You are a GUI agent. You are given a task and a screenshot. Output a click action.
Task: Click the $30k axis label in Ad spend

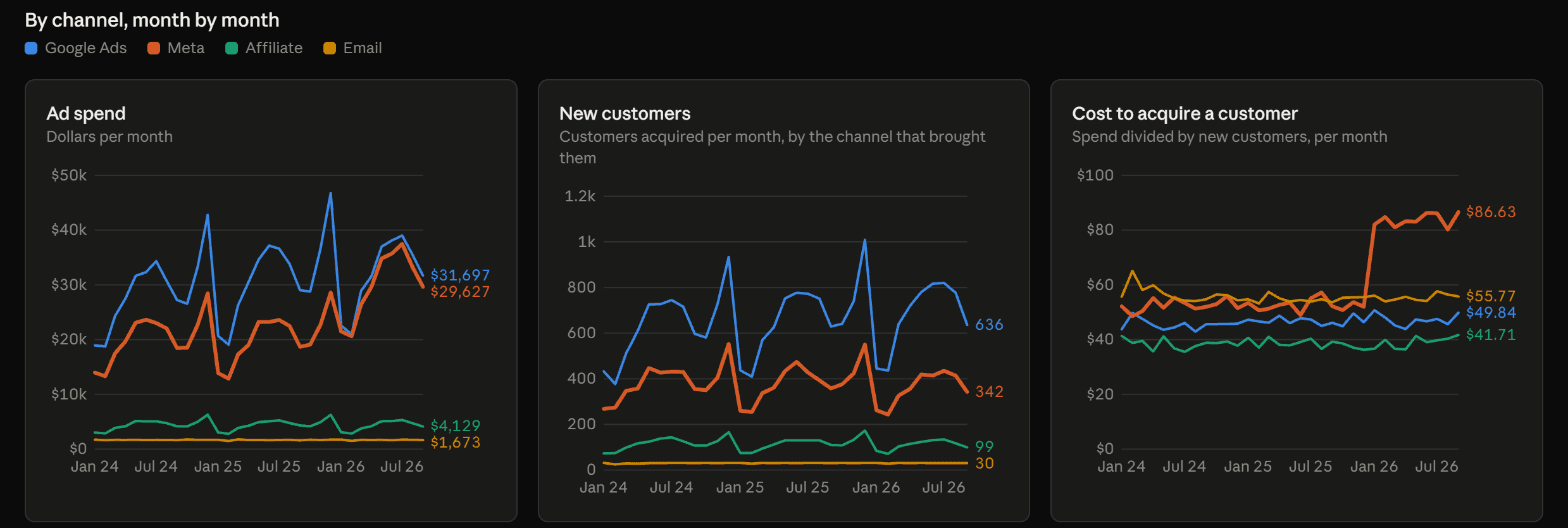tap(69, 285)
